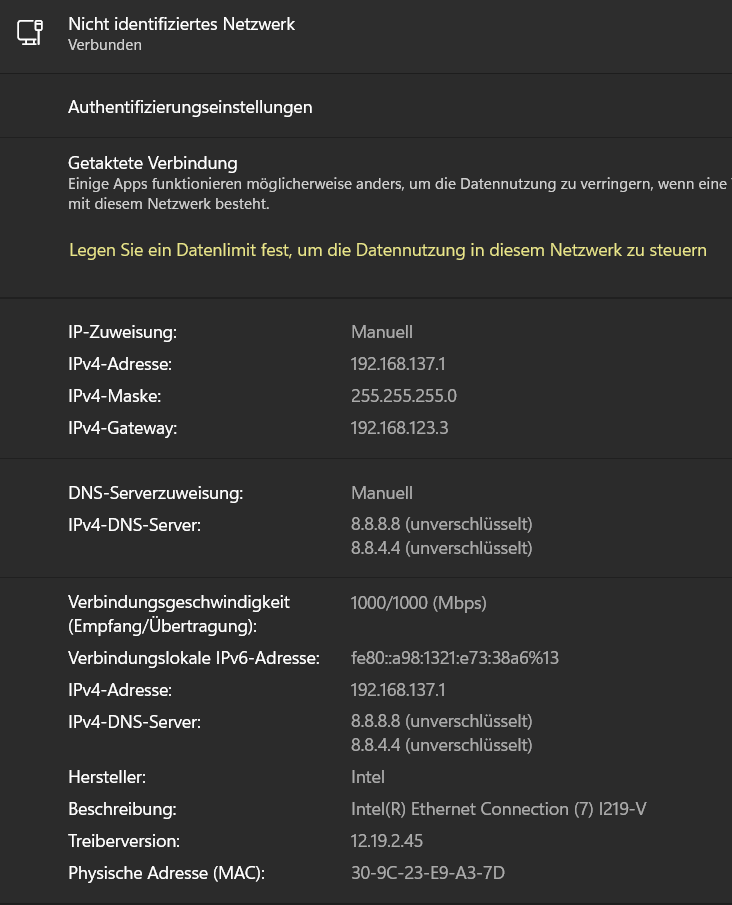Select the secondary DNS entry 8.8.4.4

point(440,548)
